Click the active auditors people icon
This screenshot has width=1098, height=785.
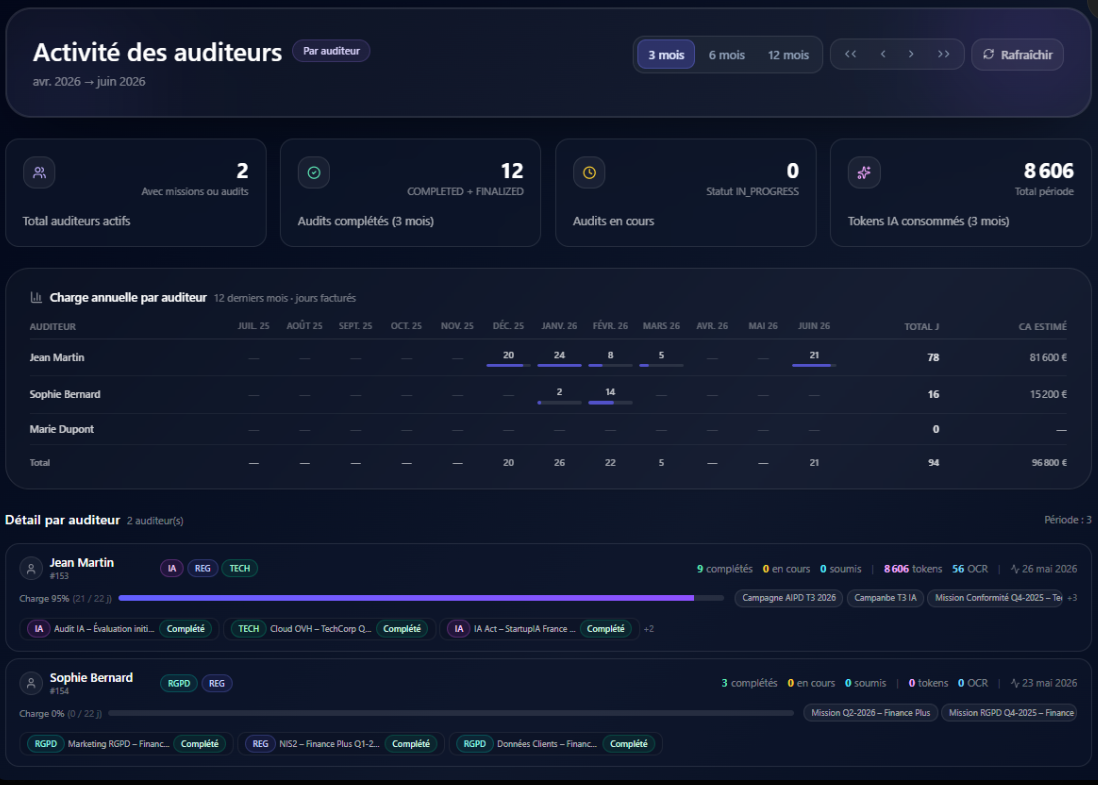(39, 172)
